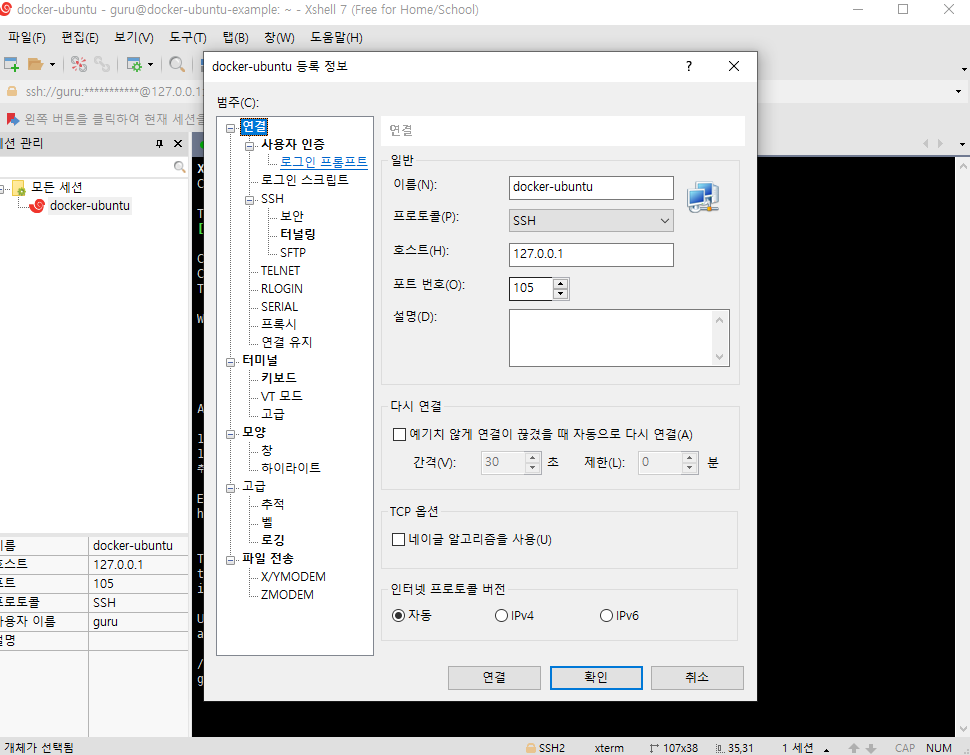Select the IPv4 radio button

(501, 616)
